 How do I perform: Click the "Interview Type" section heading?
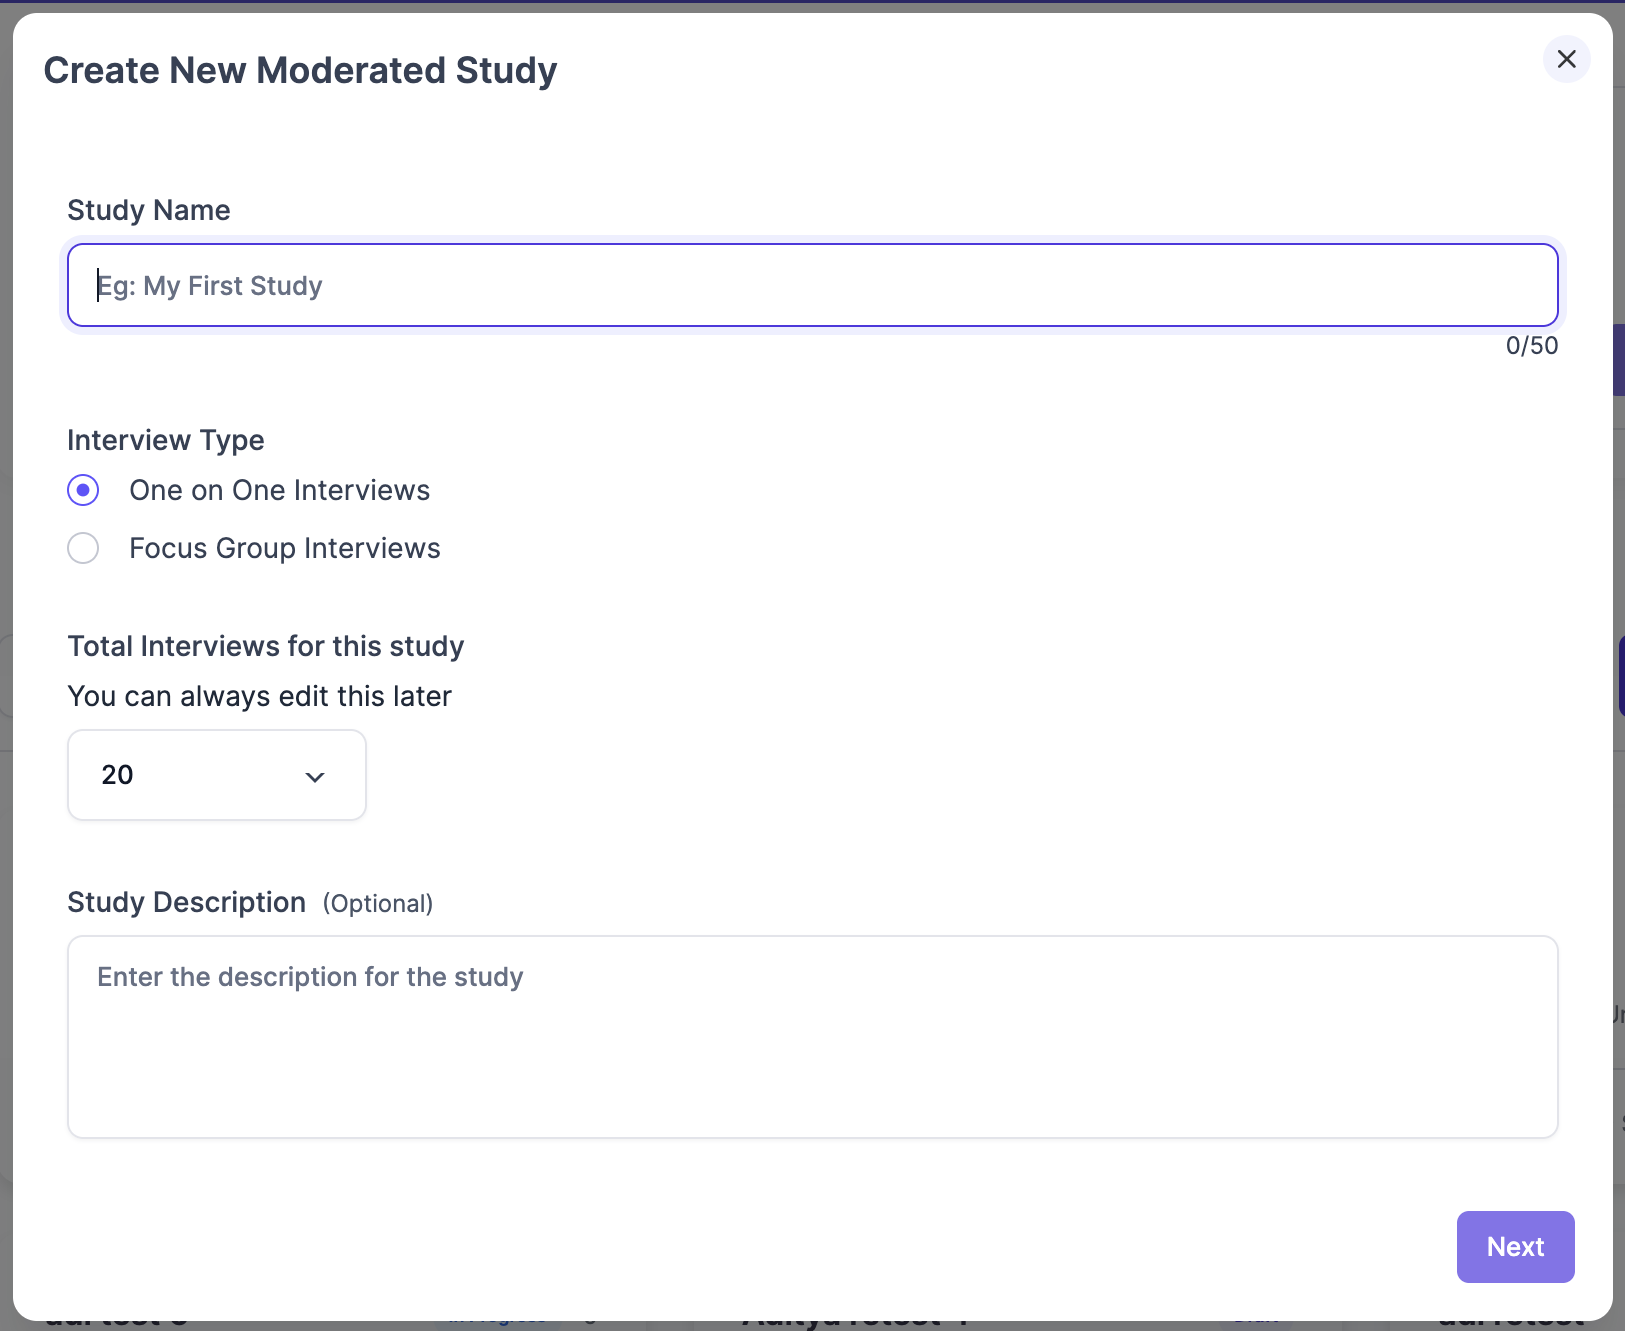166,440
